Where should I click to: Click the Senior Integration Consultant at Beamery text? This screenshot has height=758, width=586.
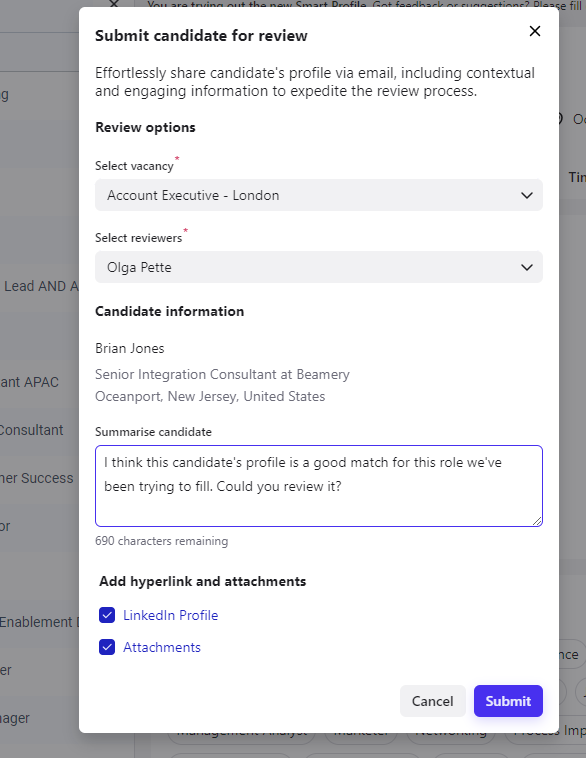pos(222,375)
